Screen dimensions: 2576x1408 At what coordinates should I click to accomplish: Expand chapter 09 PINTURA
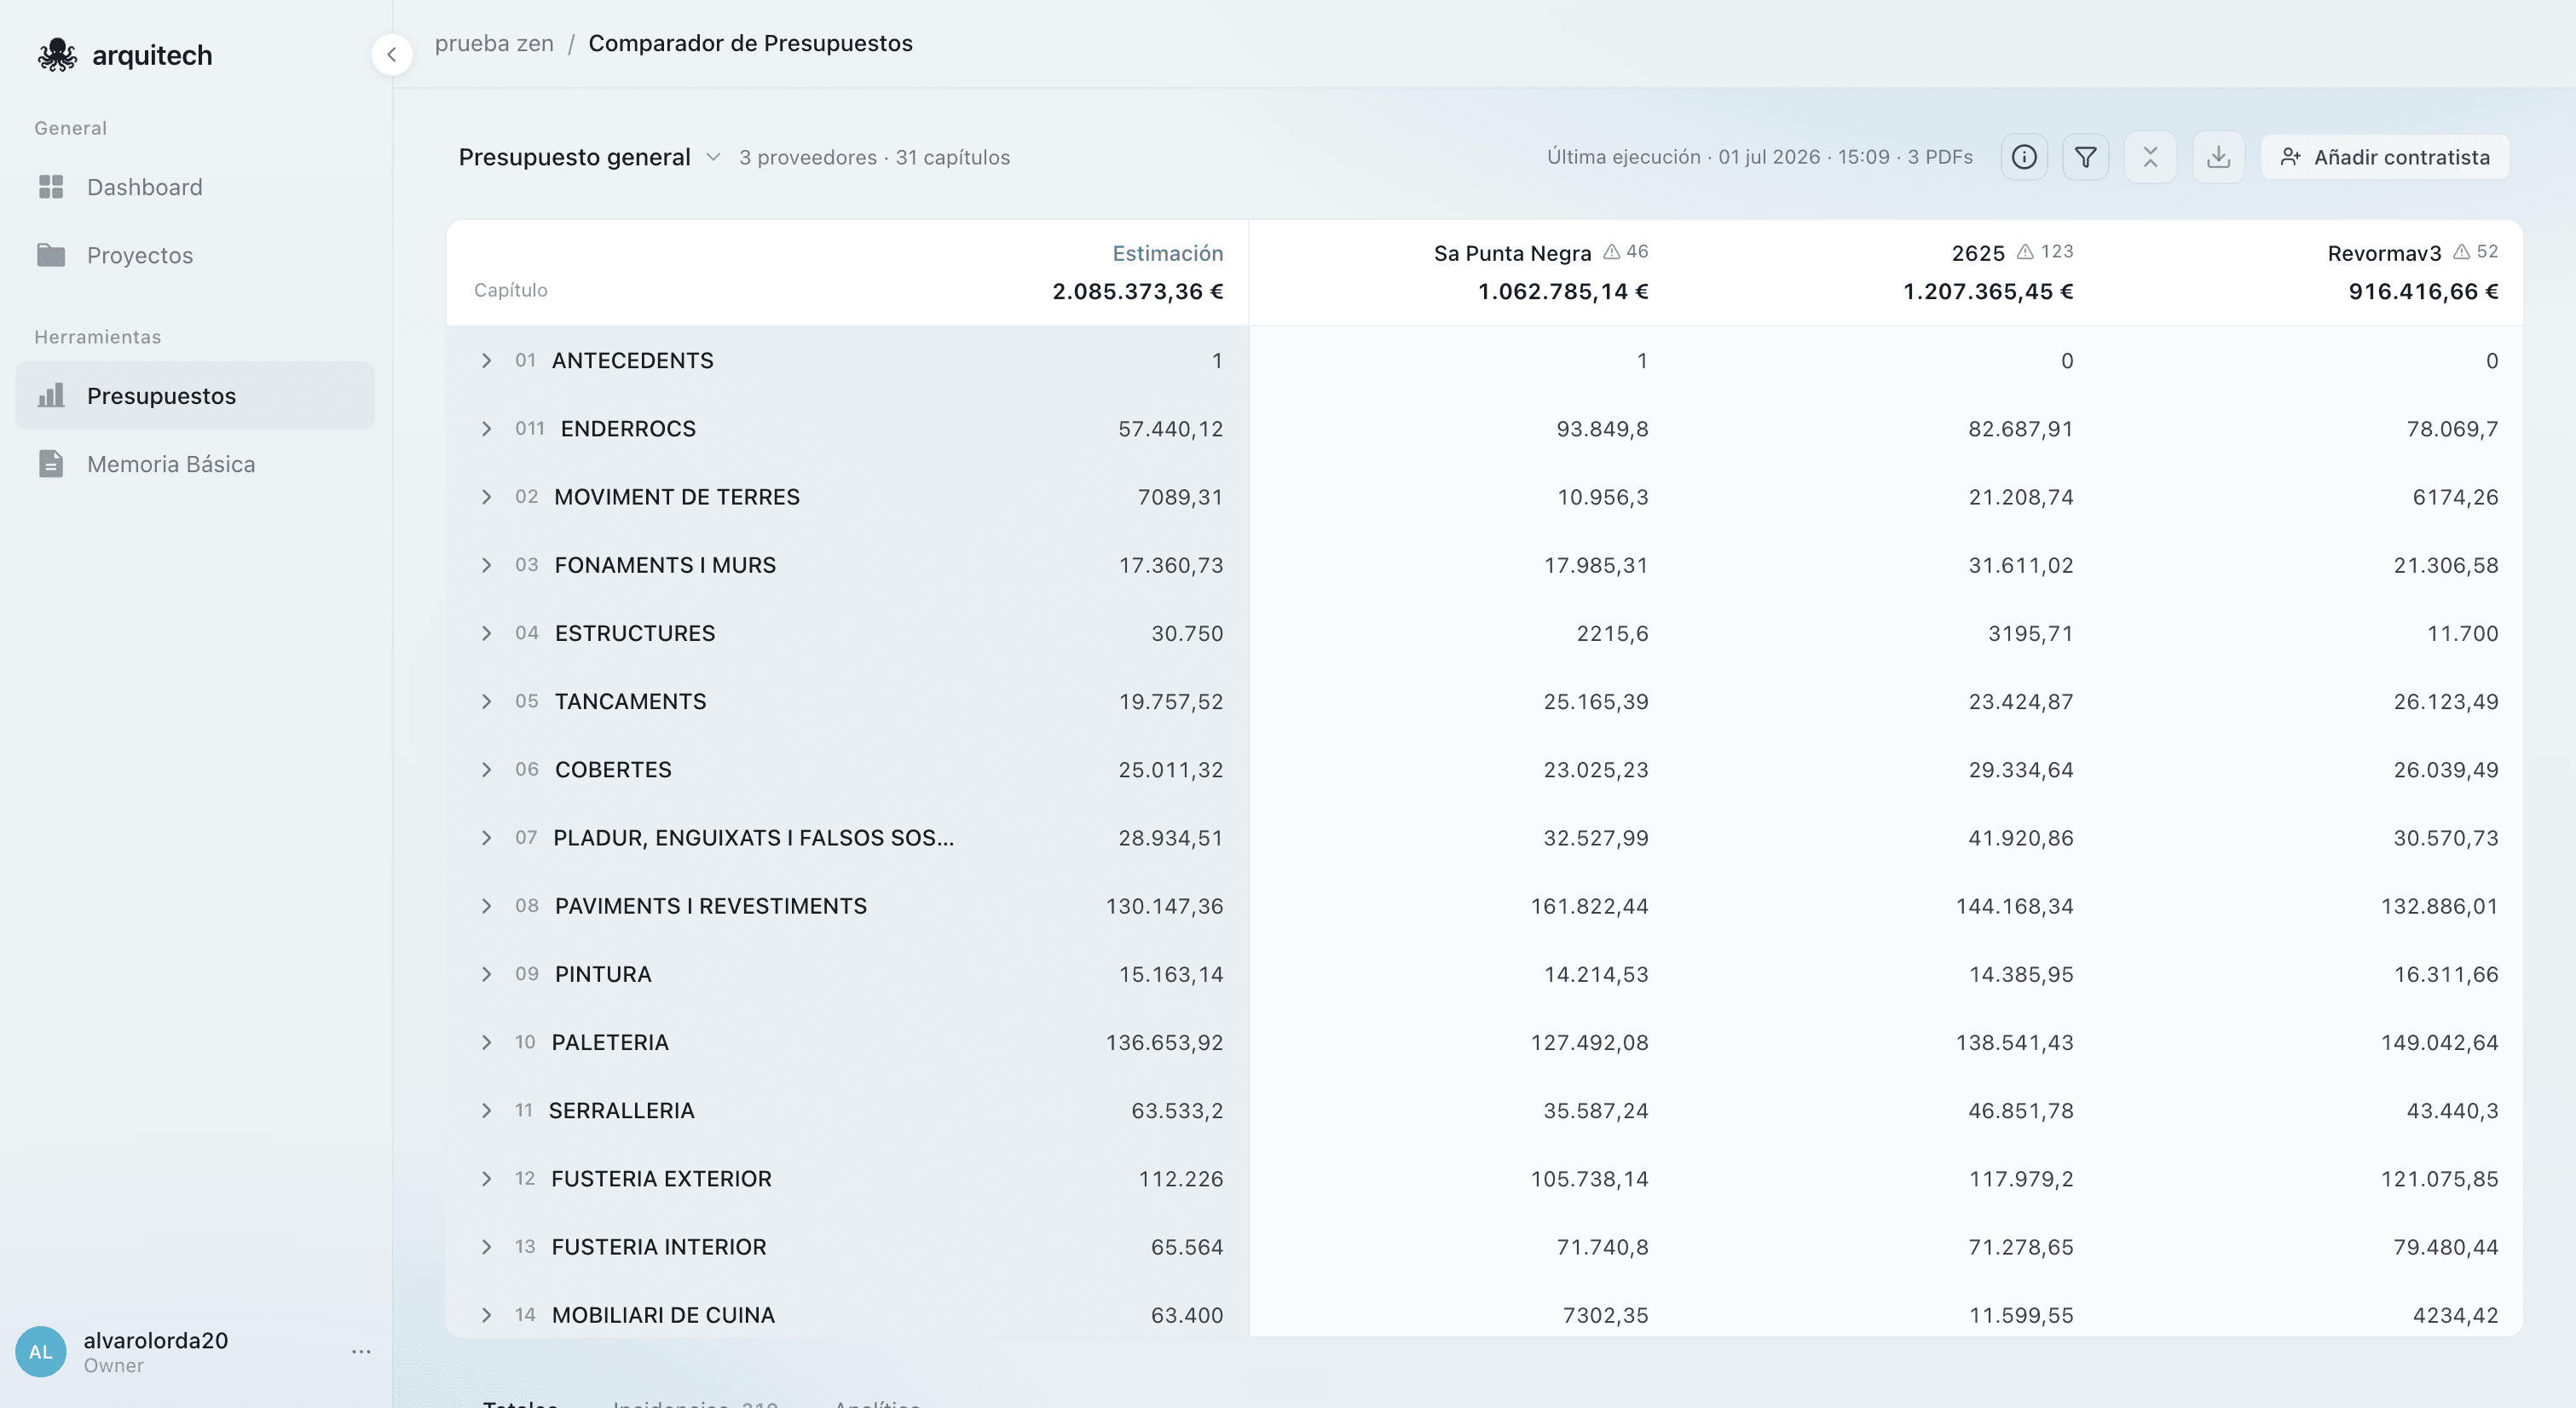(486, 974)
